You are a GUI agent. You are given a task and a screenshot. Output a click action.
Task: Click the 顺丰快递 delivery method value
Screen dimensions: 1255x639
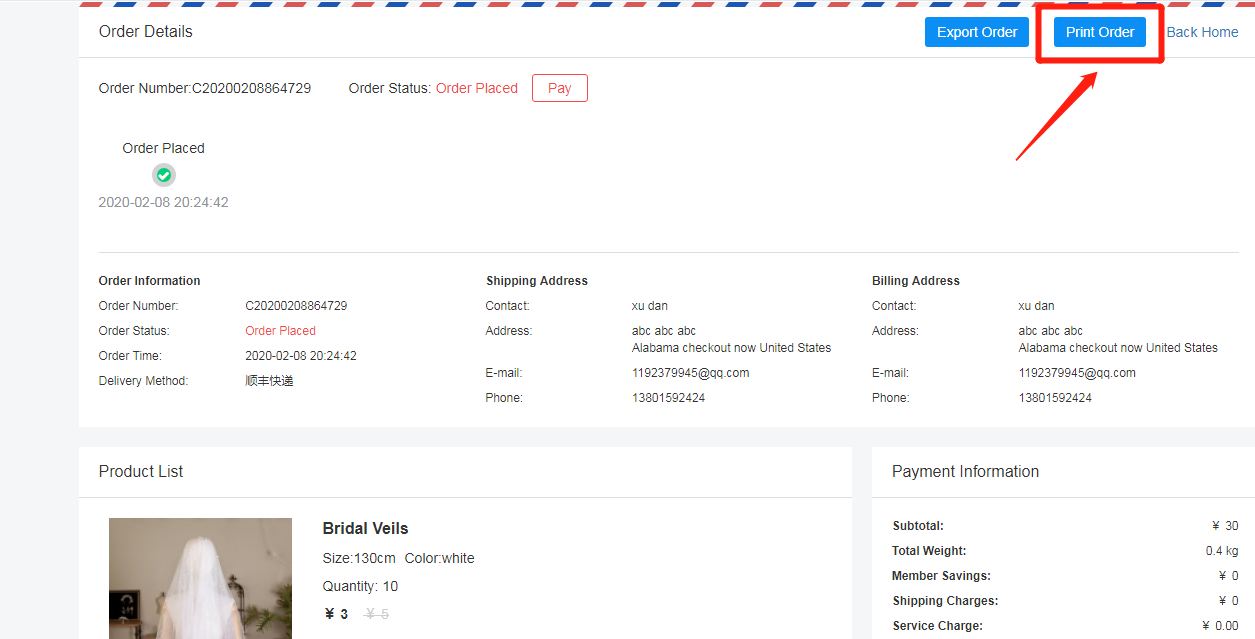[269, 381]
